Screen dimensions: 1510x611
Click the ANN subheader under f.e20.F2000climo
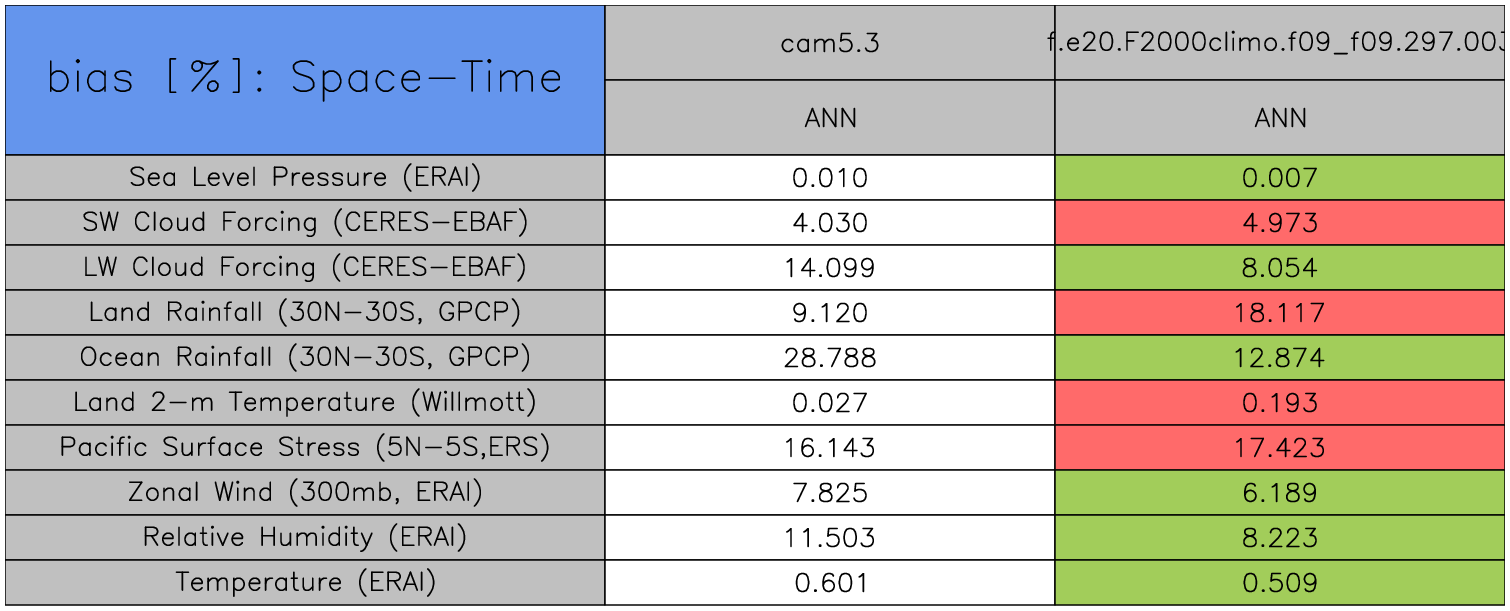(x=1280, y=118)
